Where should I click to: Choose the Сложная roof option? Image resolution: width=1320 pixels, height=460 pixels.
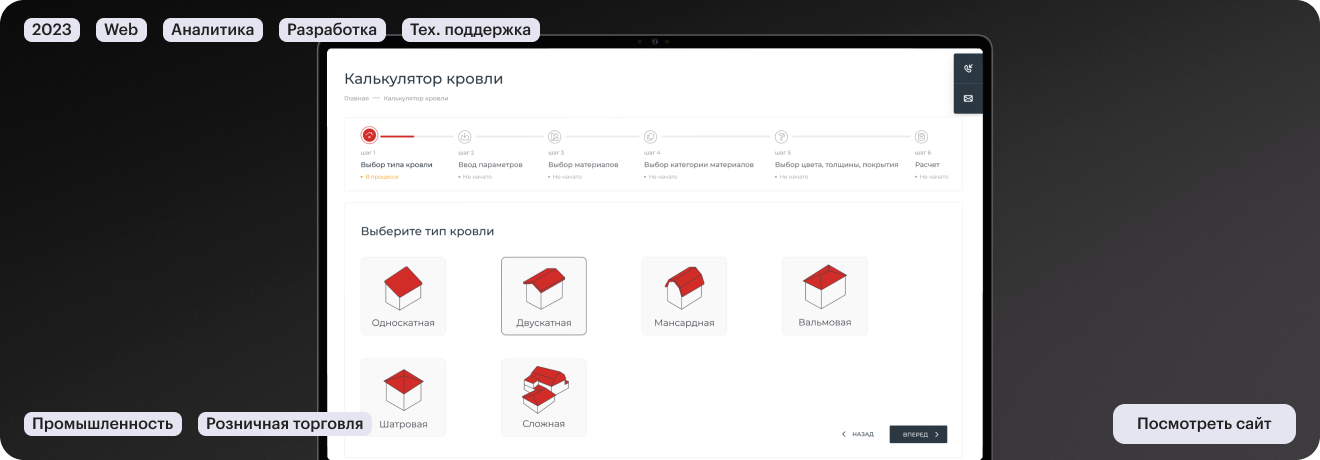click(543, 397)
